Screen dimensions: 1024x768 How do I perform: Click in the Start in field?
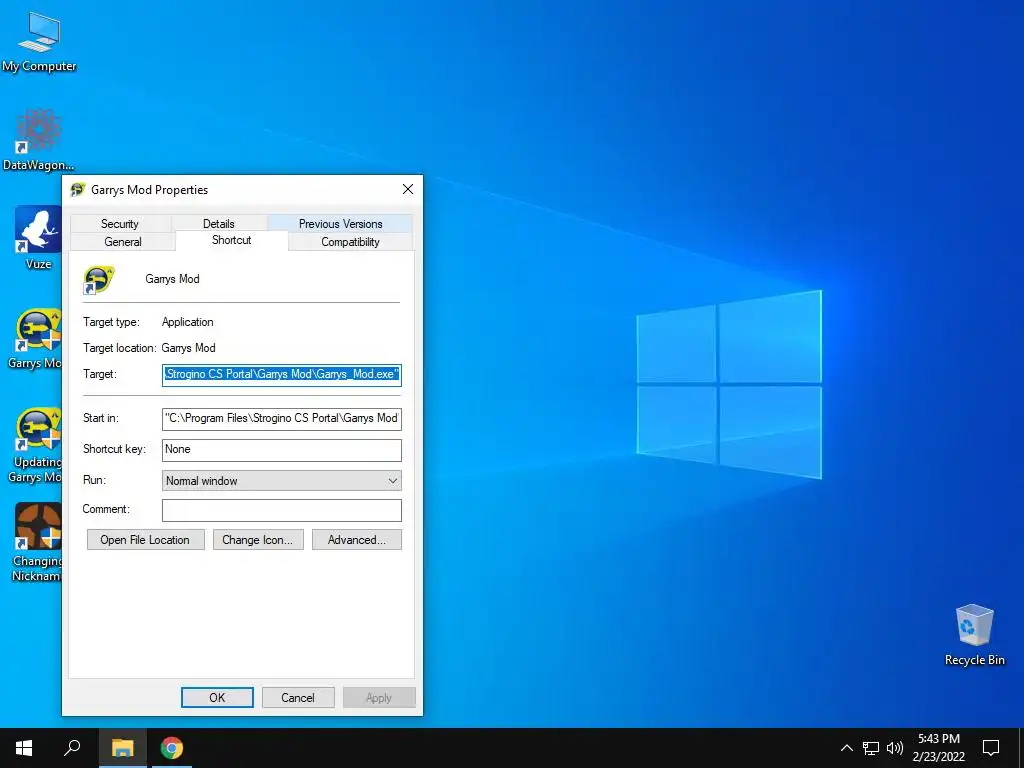coord(281,419)
